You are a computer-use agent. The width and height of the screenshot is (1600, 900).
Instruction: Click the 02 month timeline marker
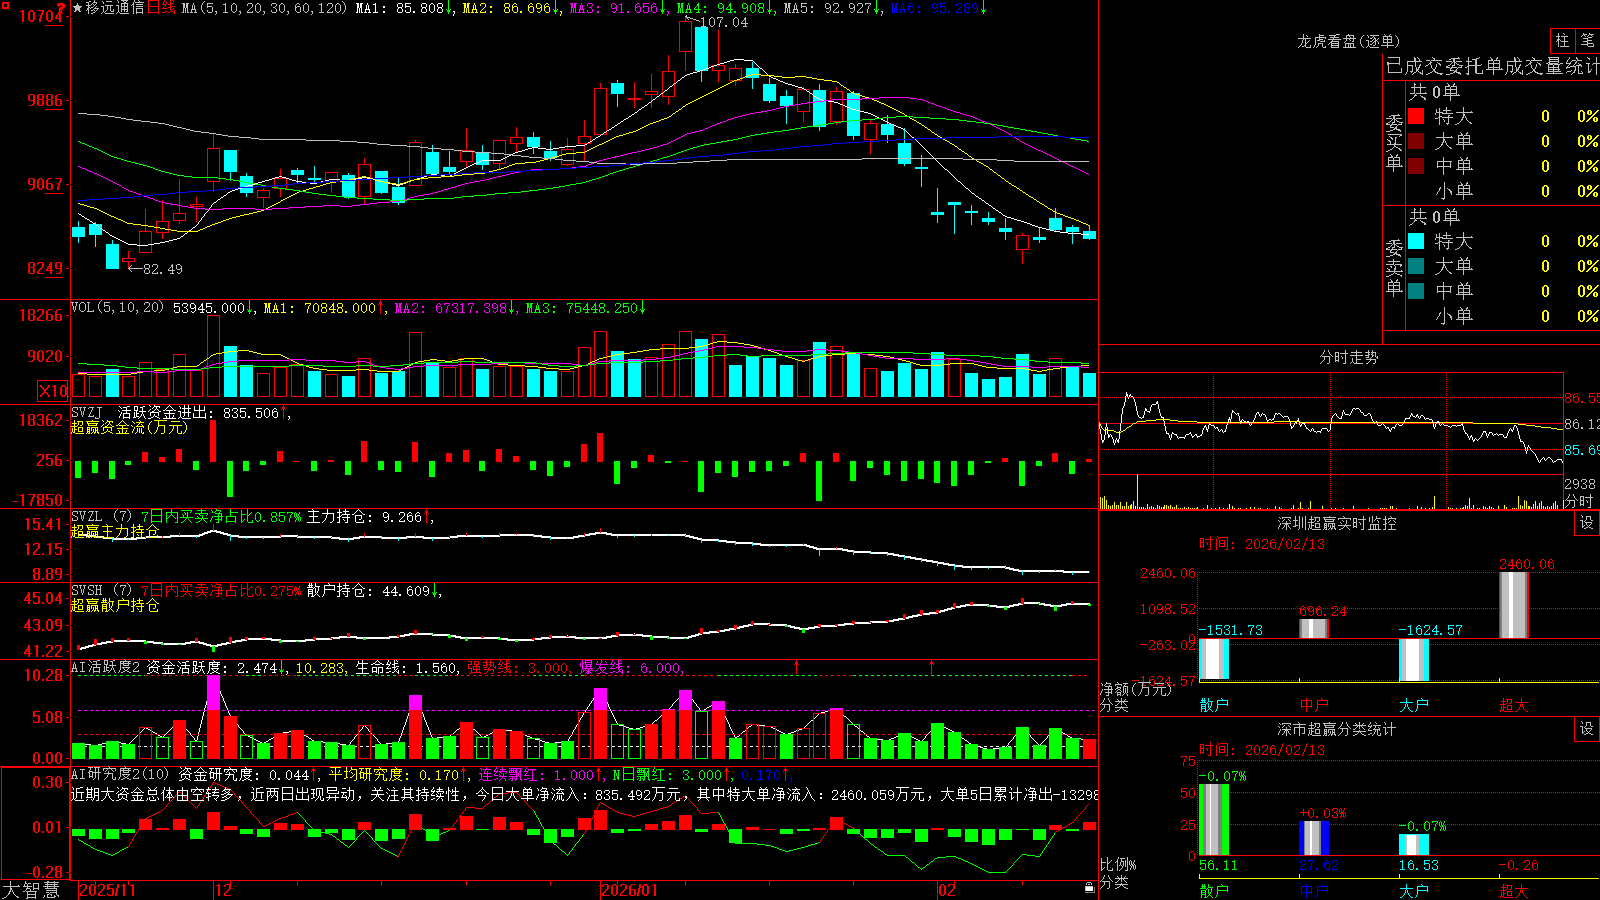point(947,890)
